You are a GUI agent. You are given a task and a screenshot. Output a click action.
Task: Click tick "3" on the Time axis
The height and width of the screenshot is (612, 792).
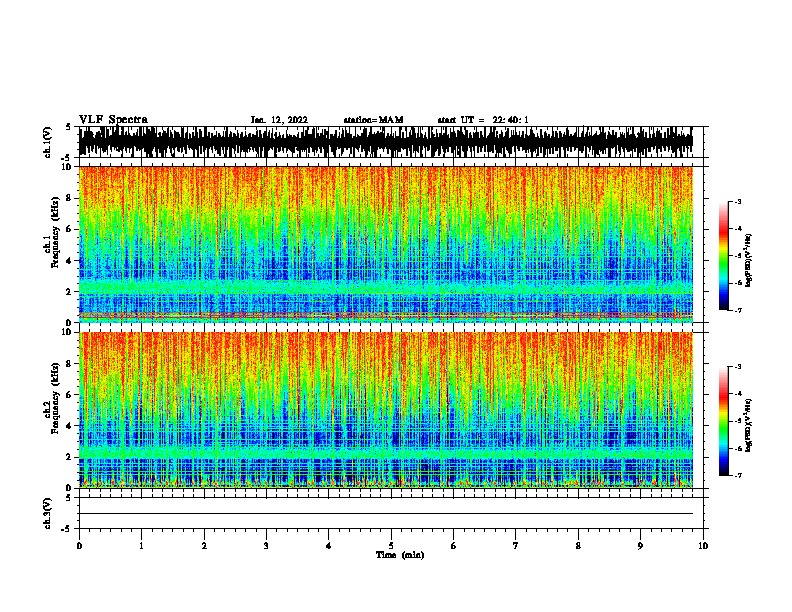pos(266,546)
